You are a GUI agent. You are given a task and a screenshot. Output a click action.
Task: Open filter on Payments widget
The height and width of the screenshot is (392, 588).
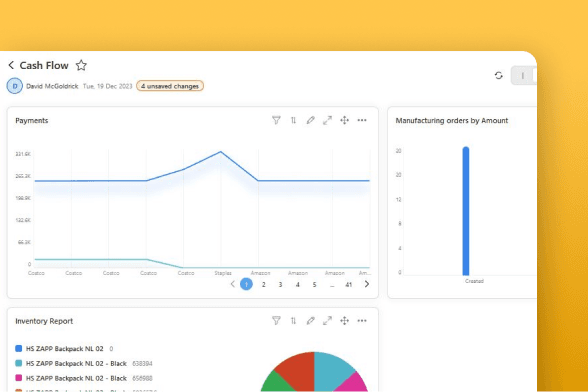click(276, 120)
